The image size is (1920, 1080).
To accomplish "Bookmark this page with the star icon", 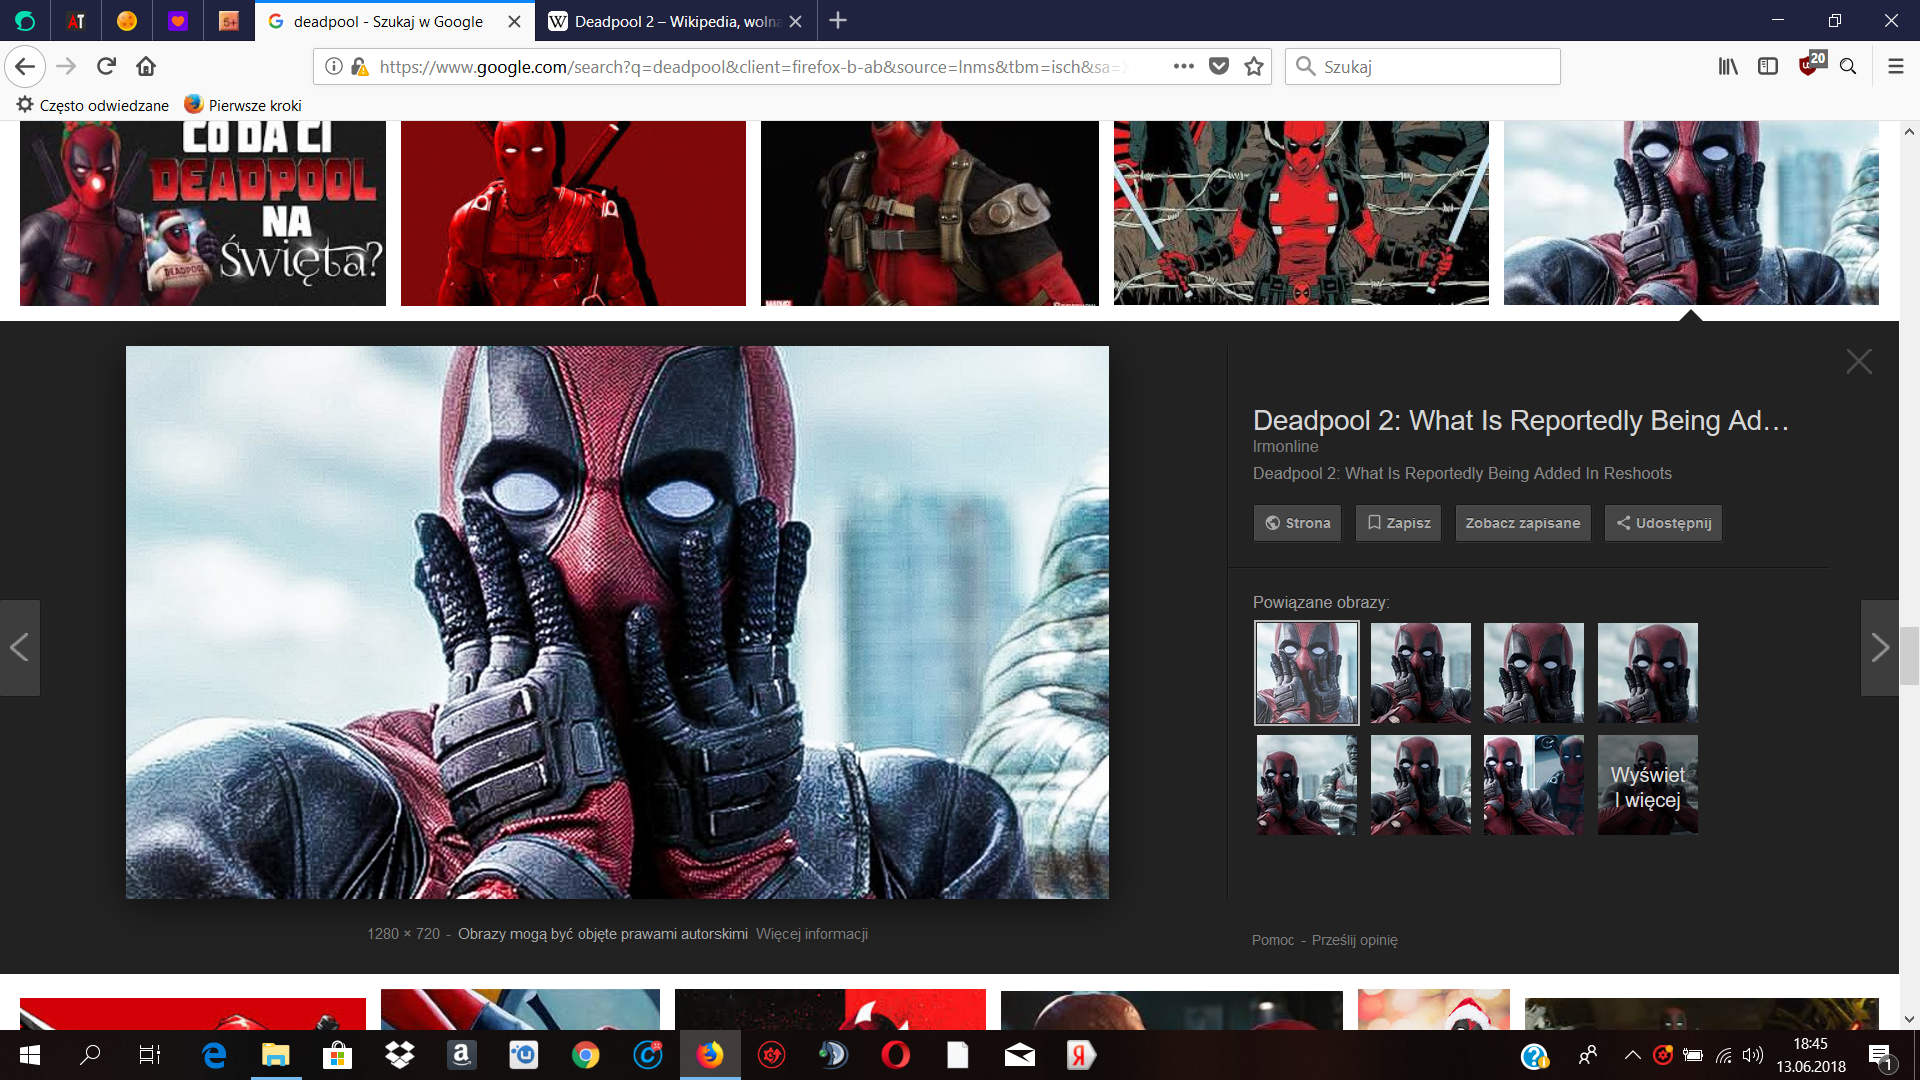I will pyautogui.click(x=1254, y=66).
